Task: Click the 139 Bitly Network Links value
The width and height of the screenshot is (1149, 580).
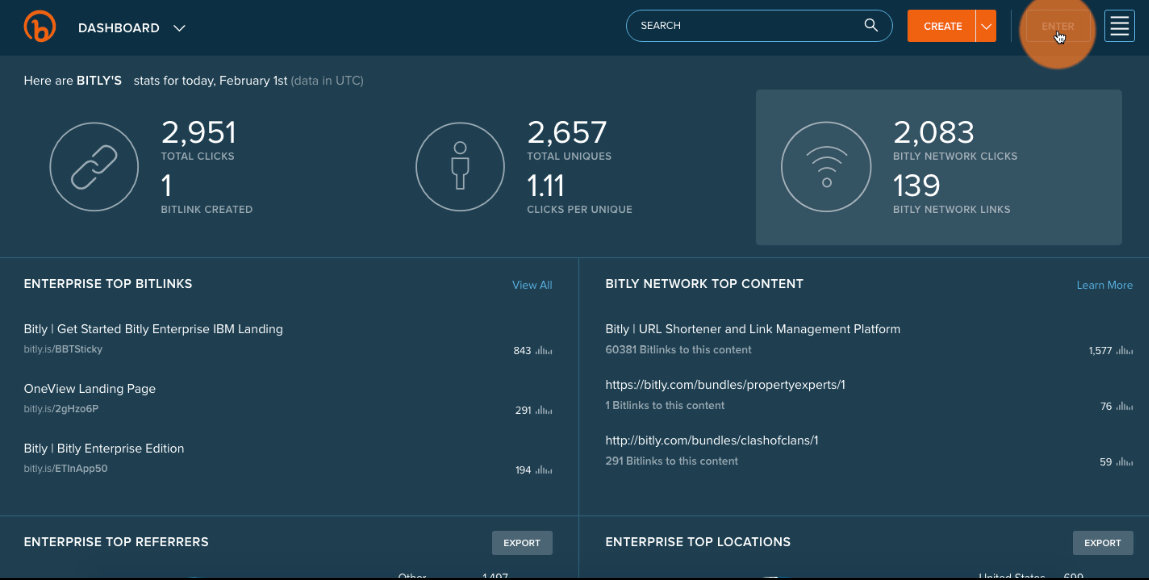Action: coord(916,186)
